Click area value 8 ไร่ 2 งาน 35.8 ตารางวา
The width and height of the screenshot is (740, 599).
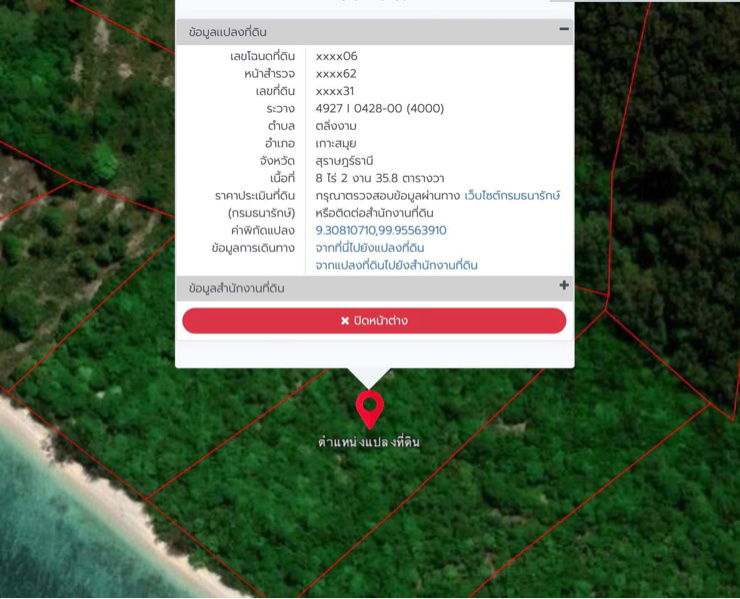pos(379,178)
